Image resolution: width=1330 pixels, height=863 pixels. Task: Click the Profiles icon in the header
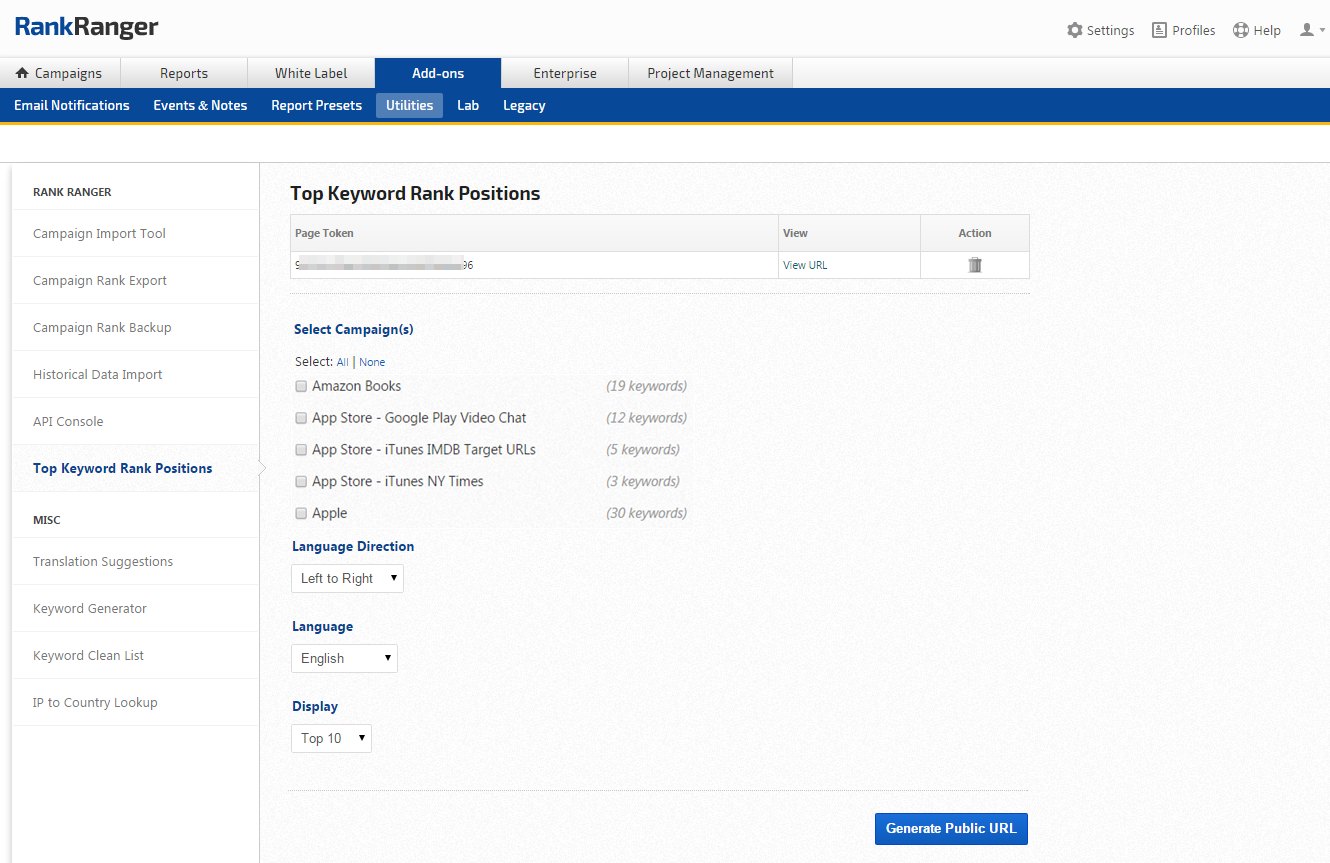click(x=1159, y=30)
